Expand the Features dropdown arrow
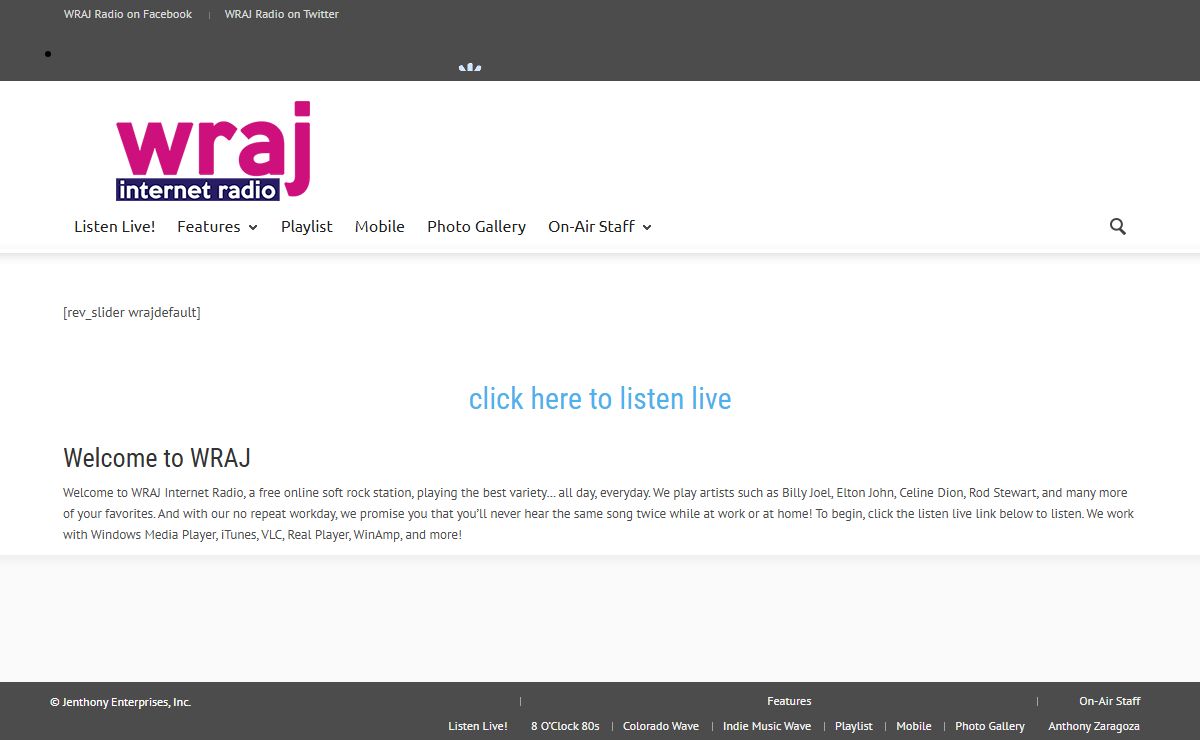Screen dimensions: 1200x740 click(x=253, y=227)
